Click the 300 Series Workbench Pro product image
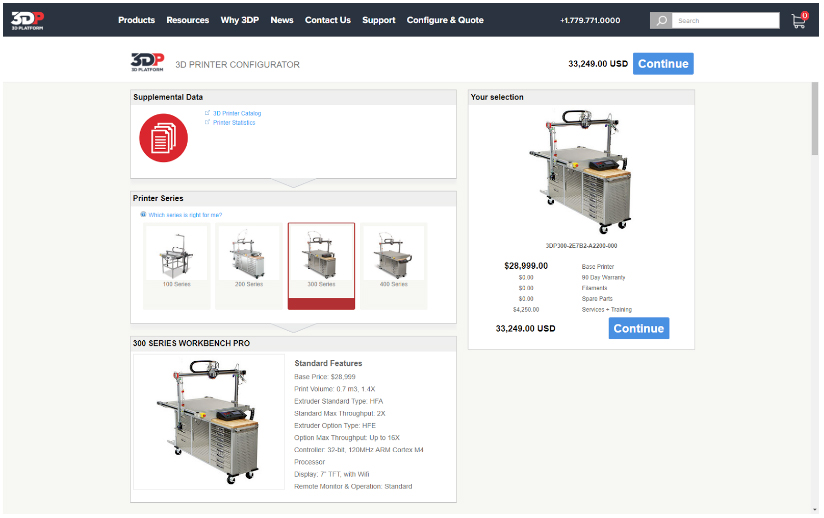824x518 pixels. (209, 422)
